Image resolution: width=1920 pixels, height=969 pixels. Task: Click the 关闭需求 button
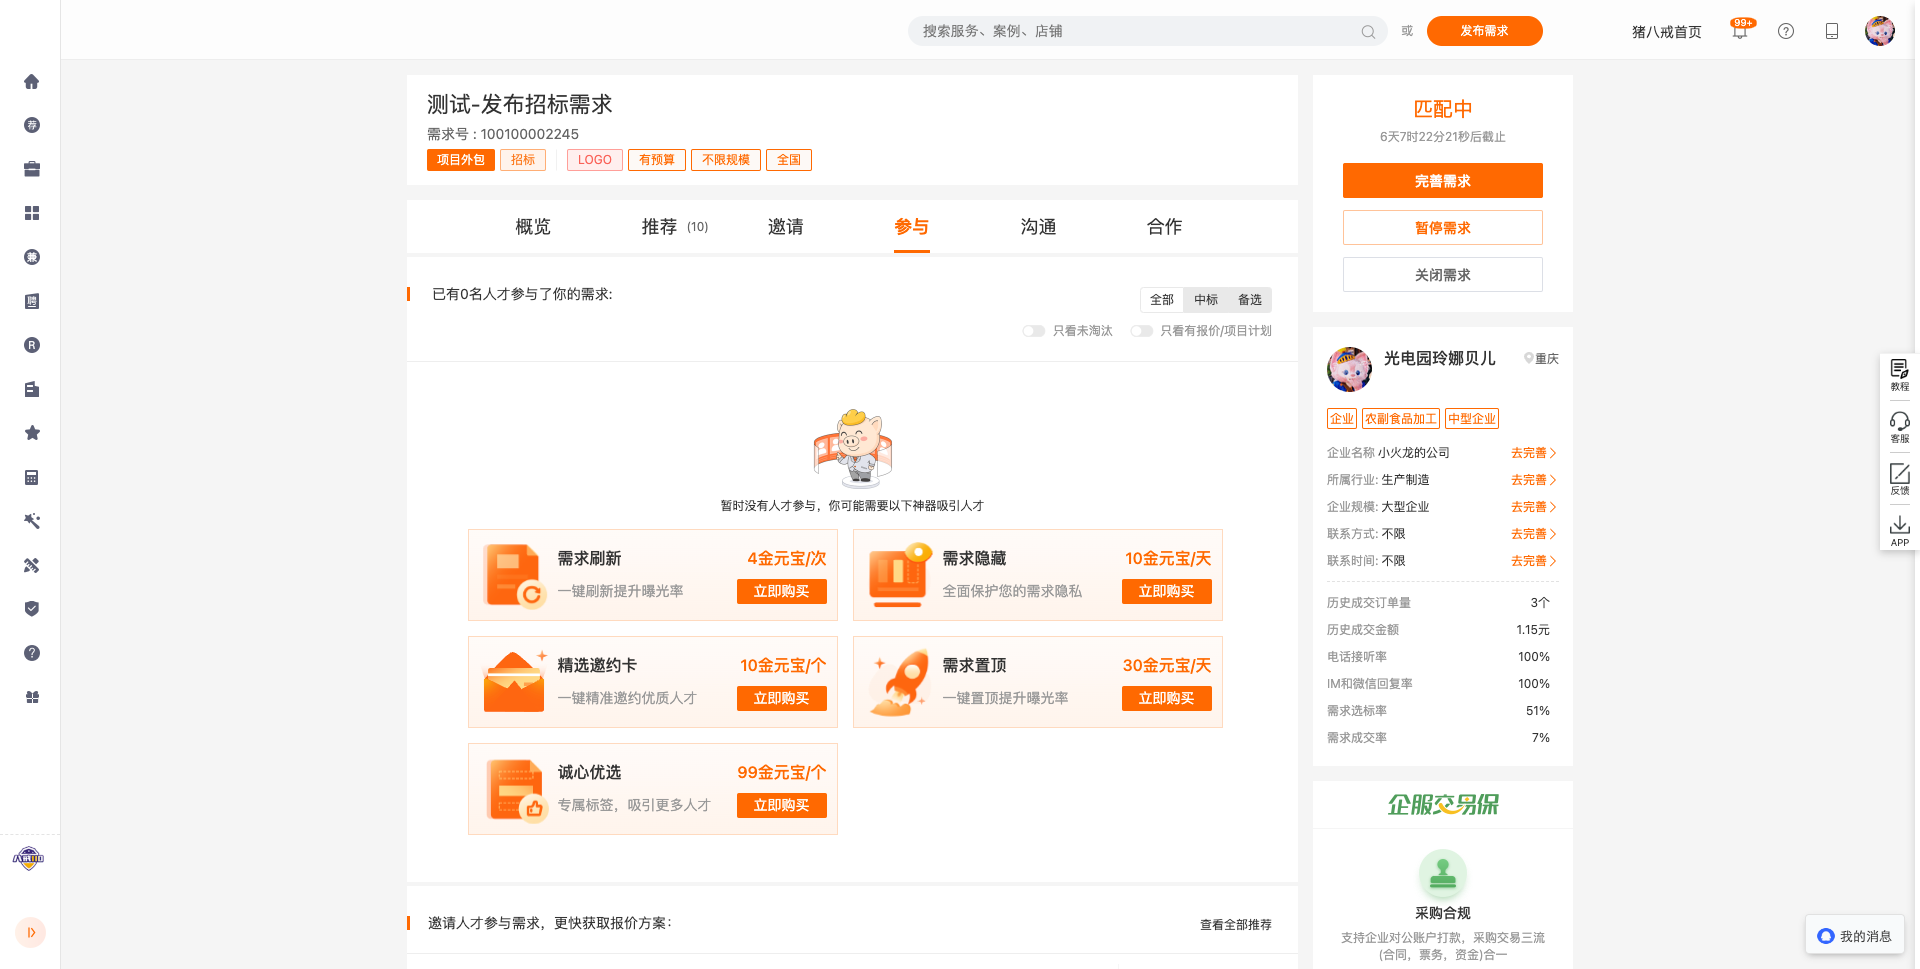(1443, 275)
